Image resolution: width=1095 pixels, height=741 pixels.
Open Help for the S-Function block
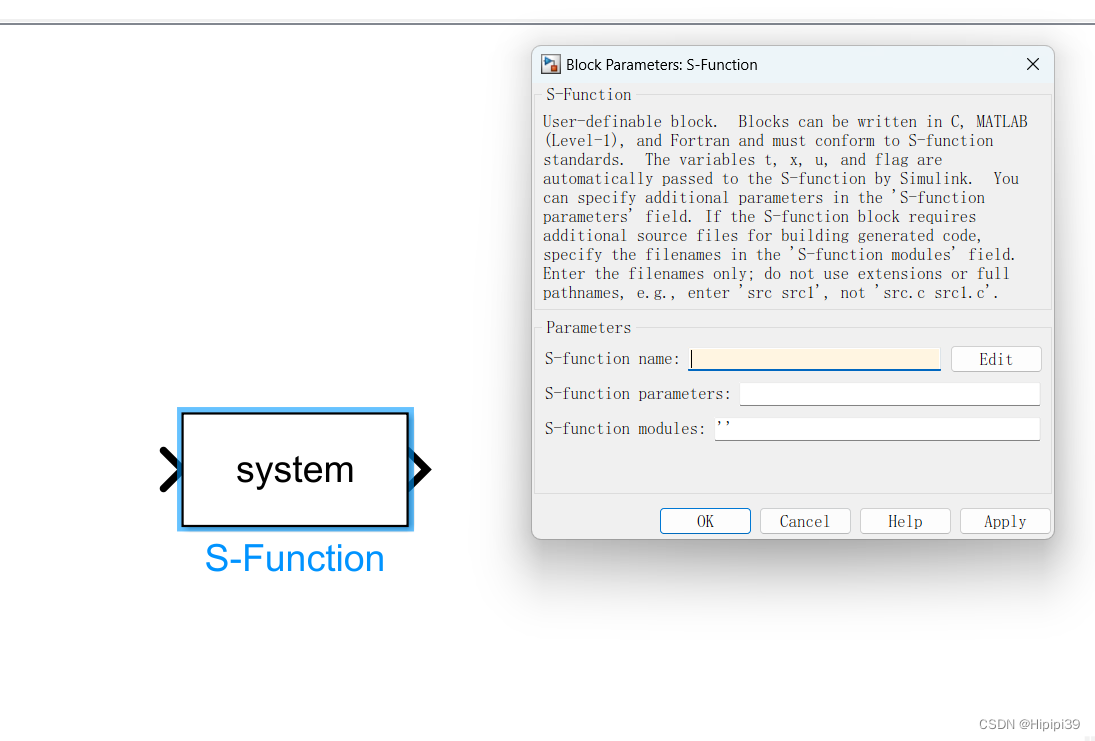pos(905,520)
